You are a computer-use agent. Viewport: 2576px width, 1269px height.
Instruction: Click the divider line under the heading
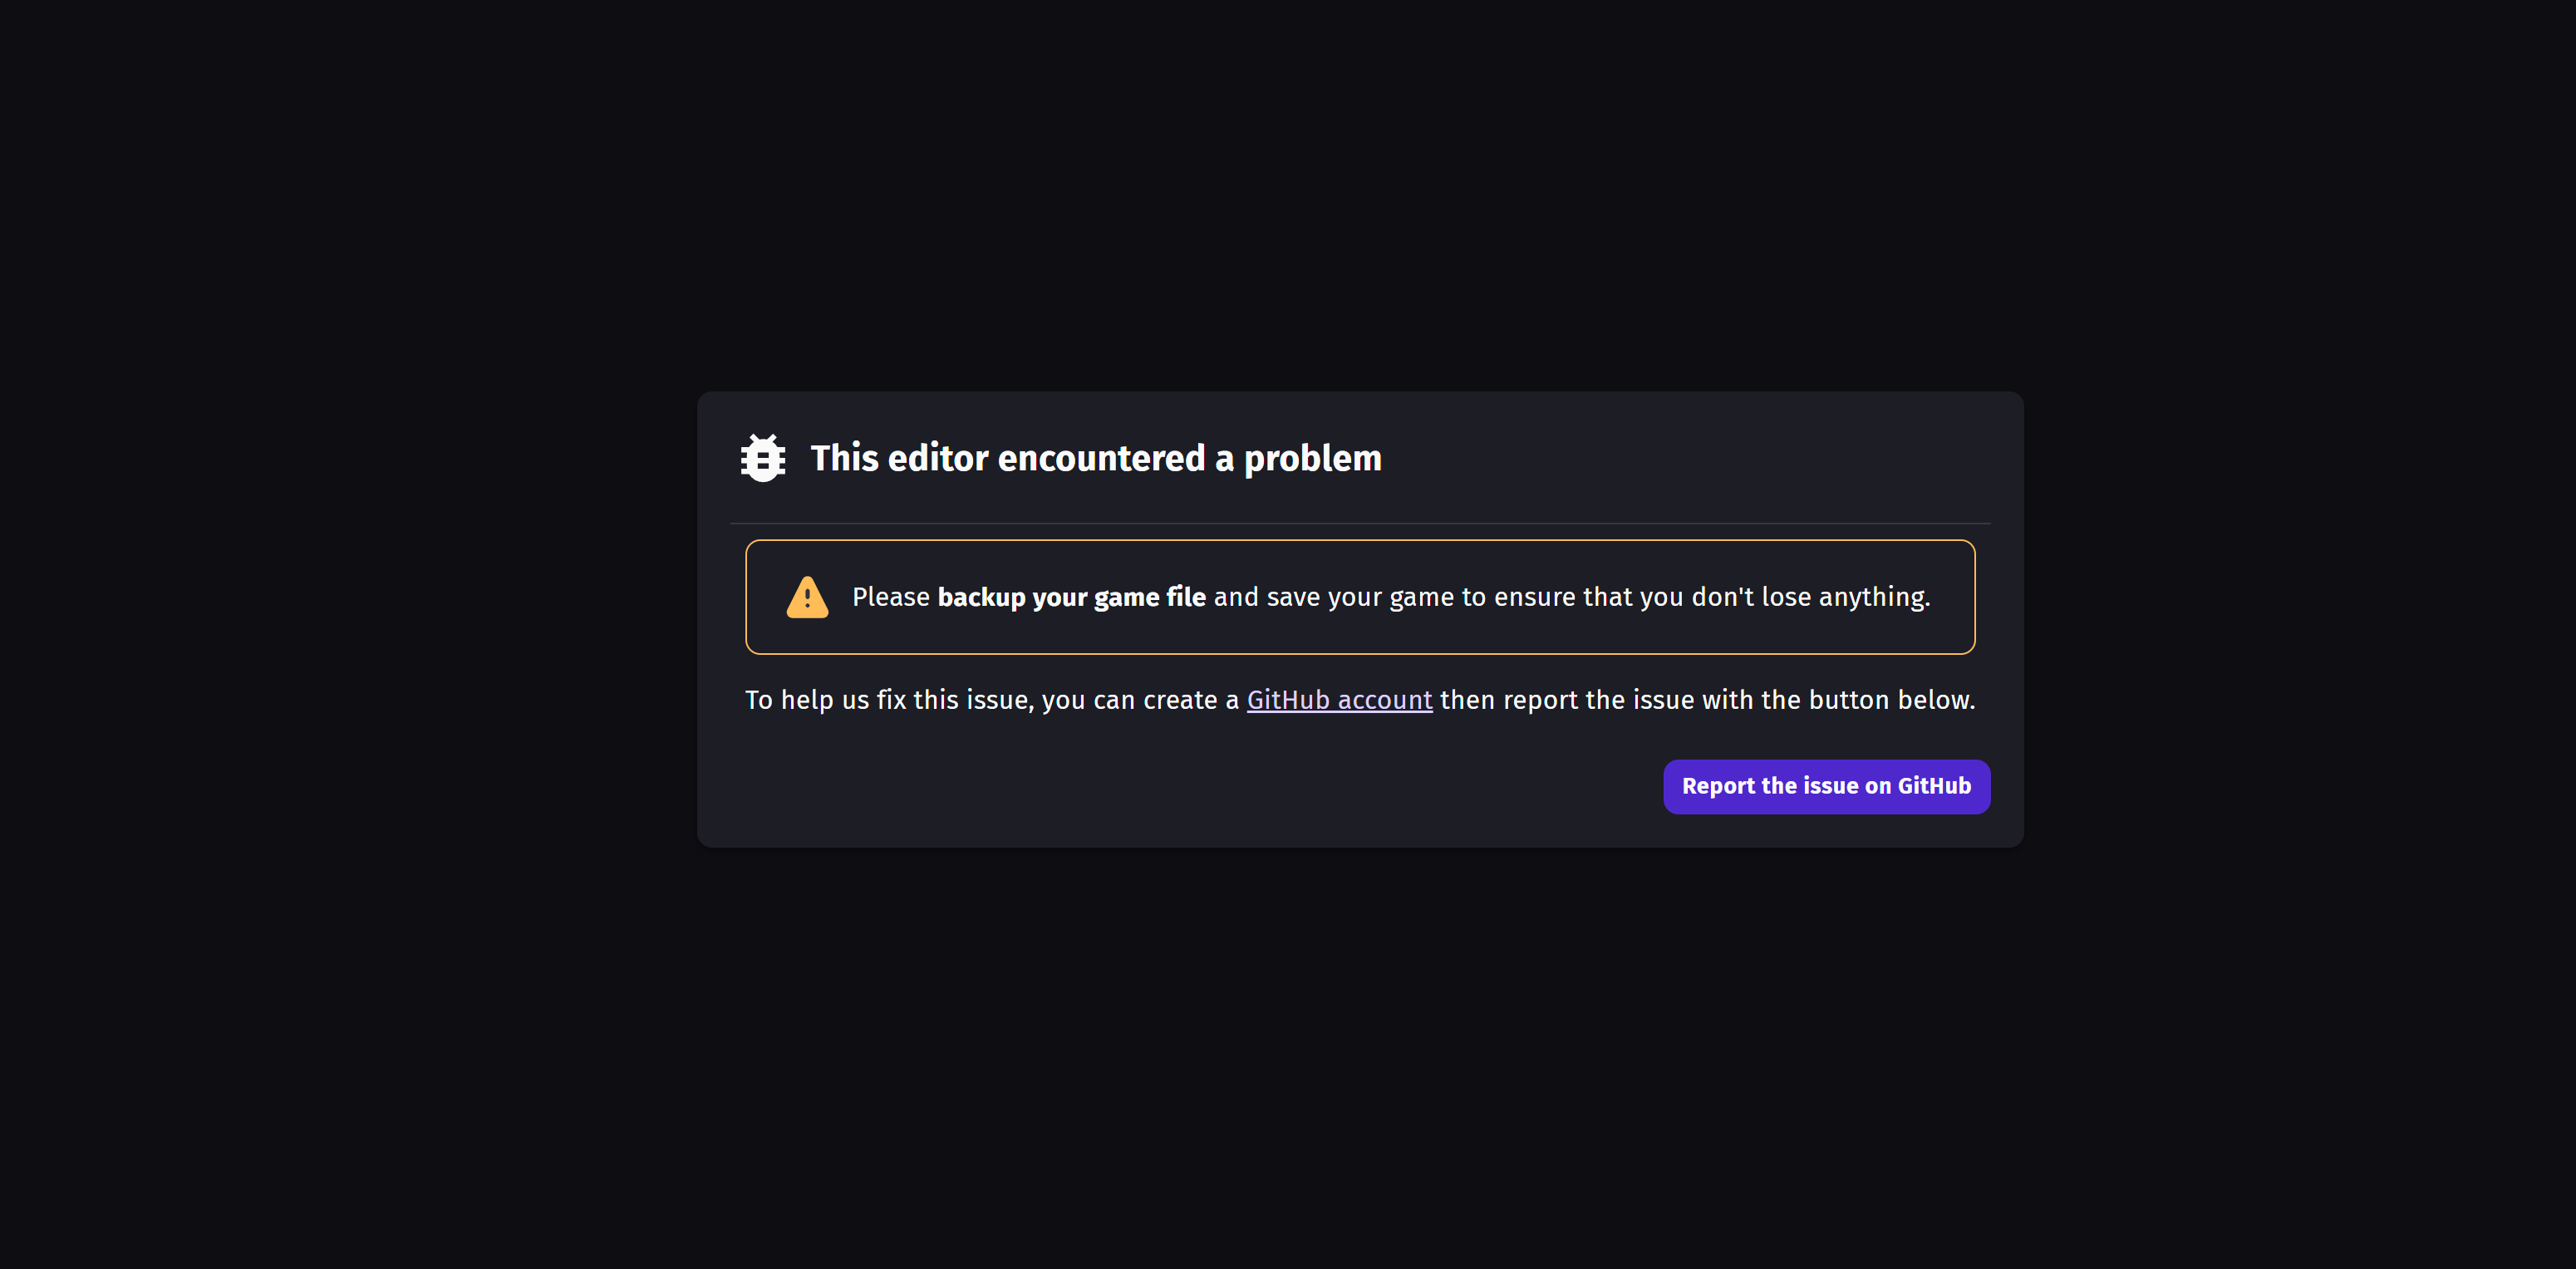coord(1360,523)
